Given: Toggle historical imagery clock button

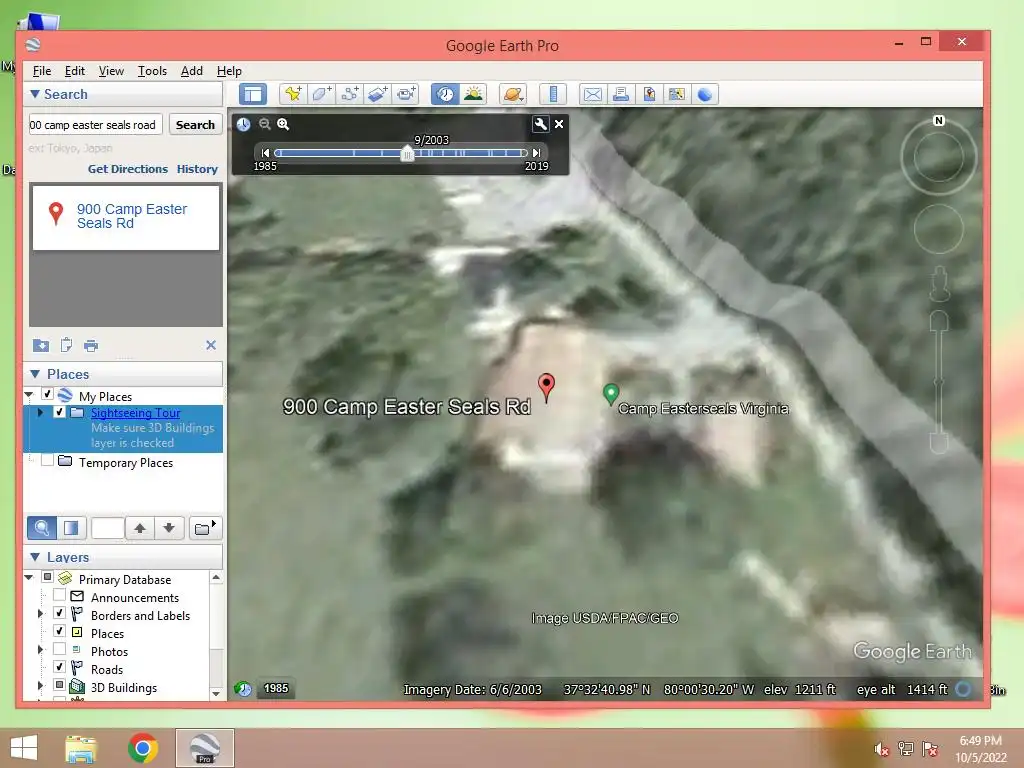Looking at the screenshot, I should click(x=445, y=94).
